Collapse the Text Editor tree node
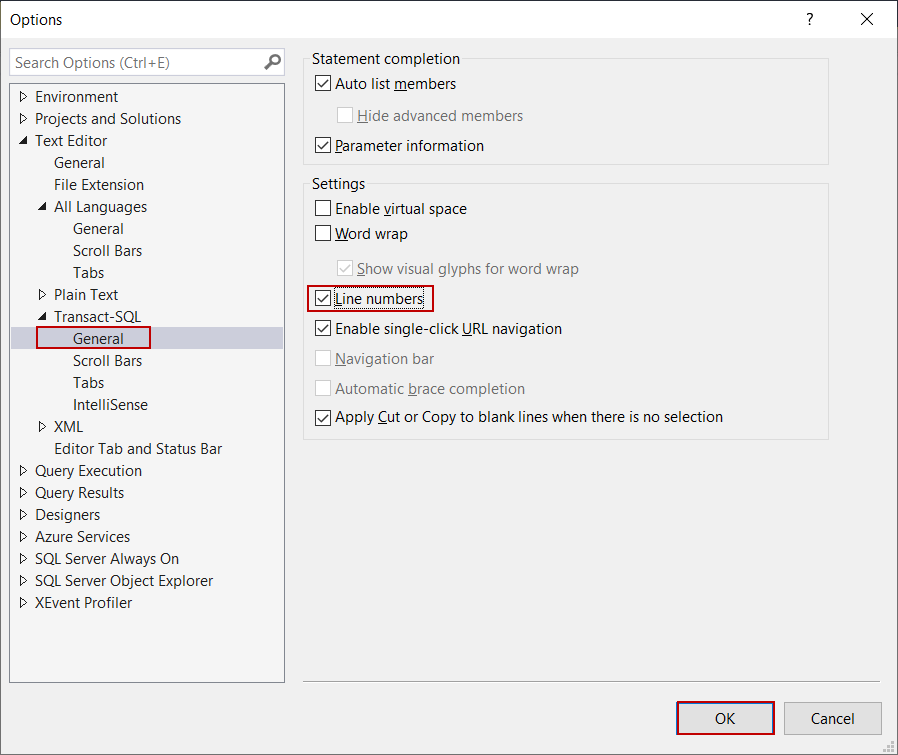This screenshot has width=898, height=755. pyautogui.click(x=24, y=141)
